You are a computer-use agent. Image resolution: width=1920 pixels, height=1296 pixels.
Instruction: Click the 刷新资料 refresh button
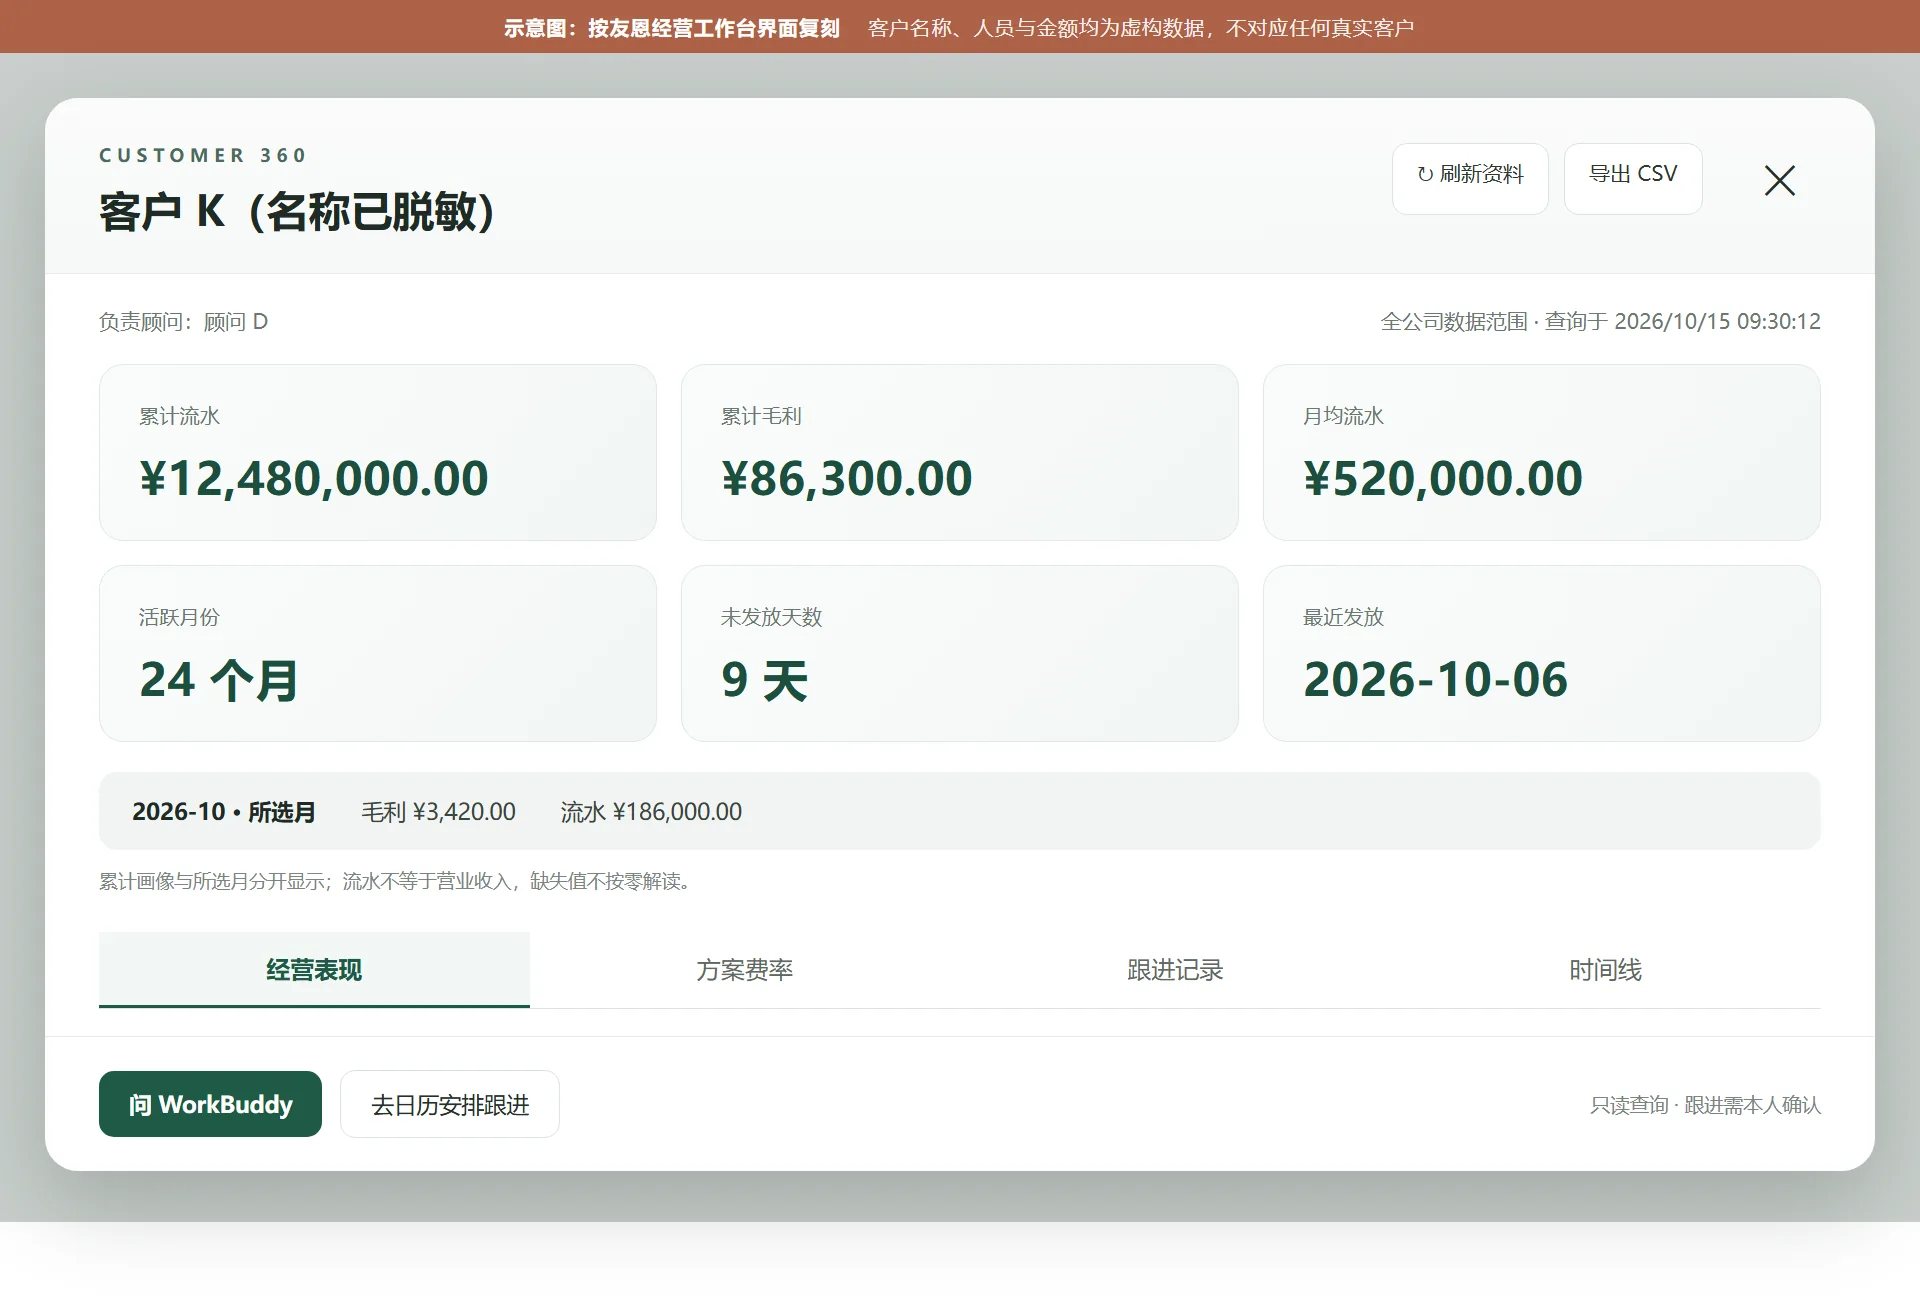pyautogui.click(x=1470, y=178)
